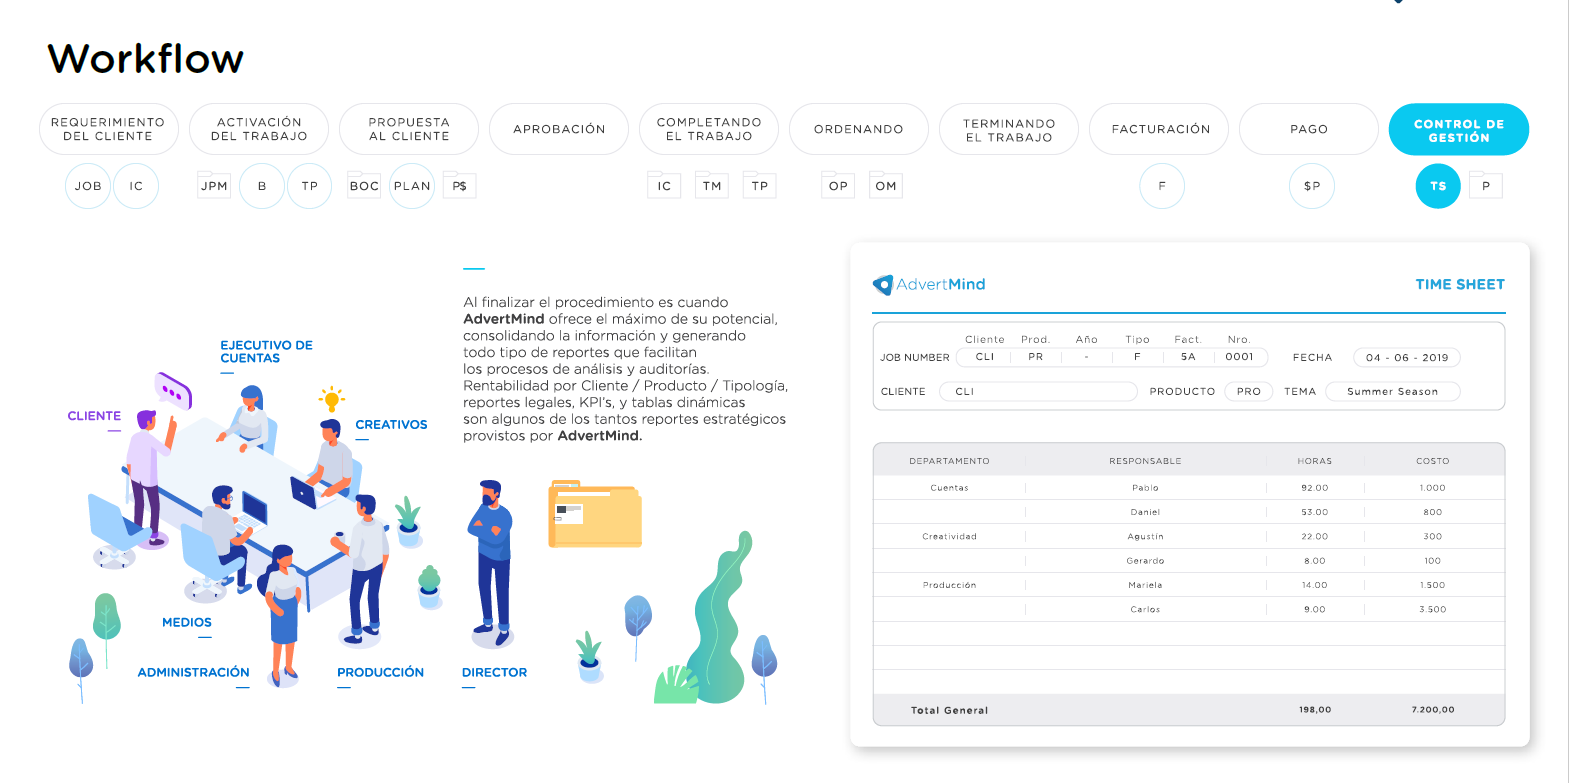Select the PLAN circle icon
Screen dimensions: 1569x783
click(x=412, y=186)
